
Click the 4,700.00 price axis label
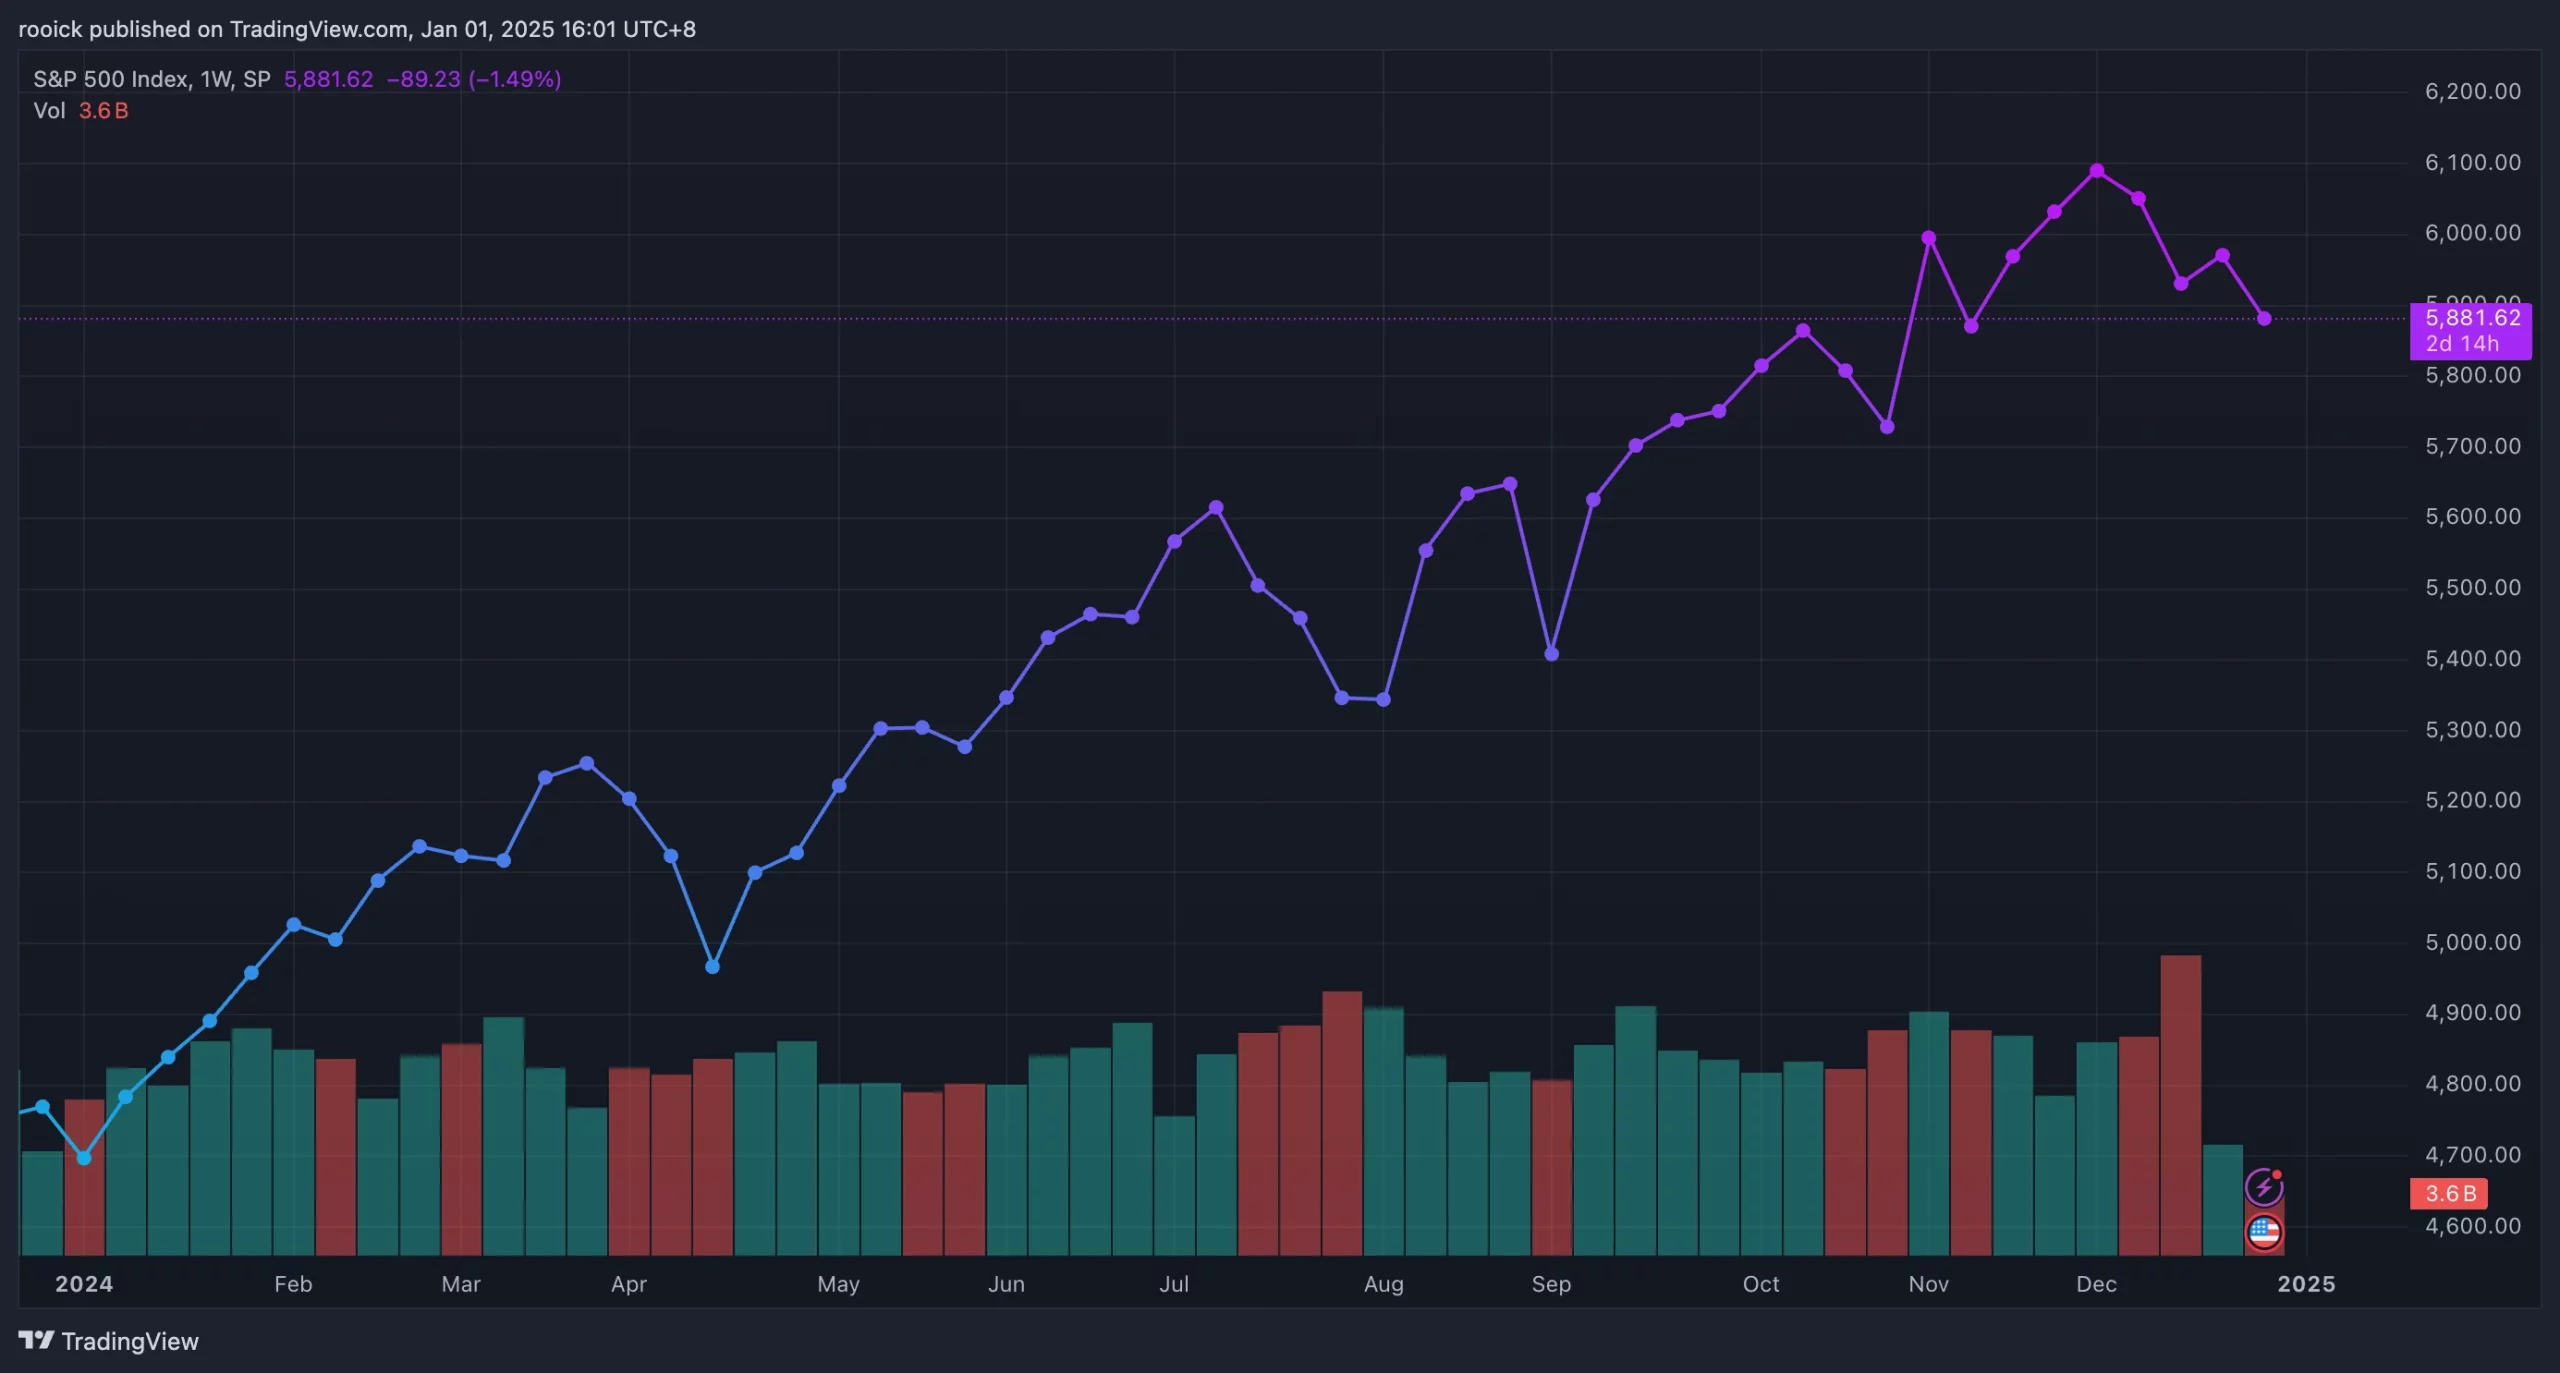(x=2473, y=1155)
